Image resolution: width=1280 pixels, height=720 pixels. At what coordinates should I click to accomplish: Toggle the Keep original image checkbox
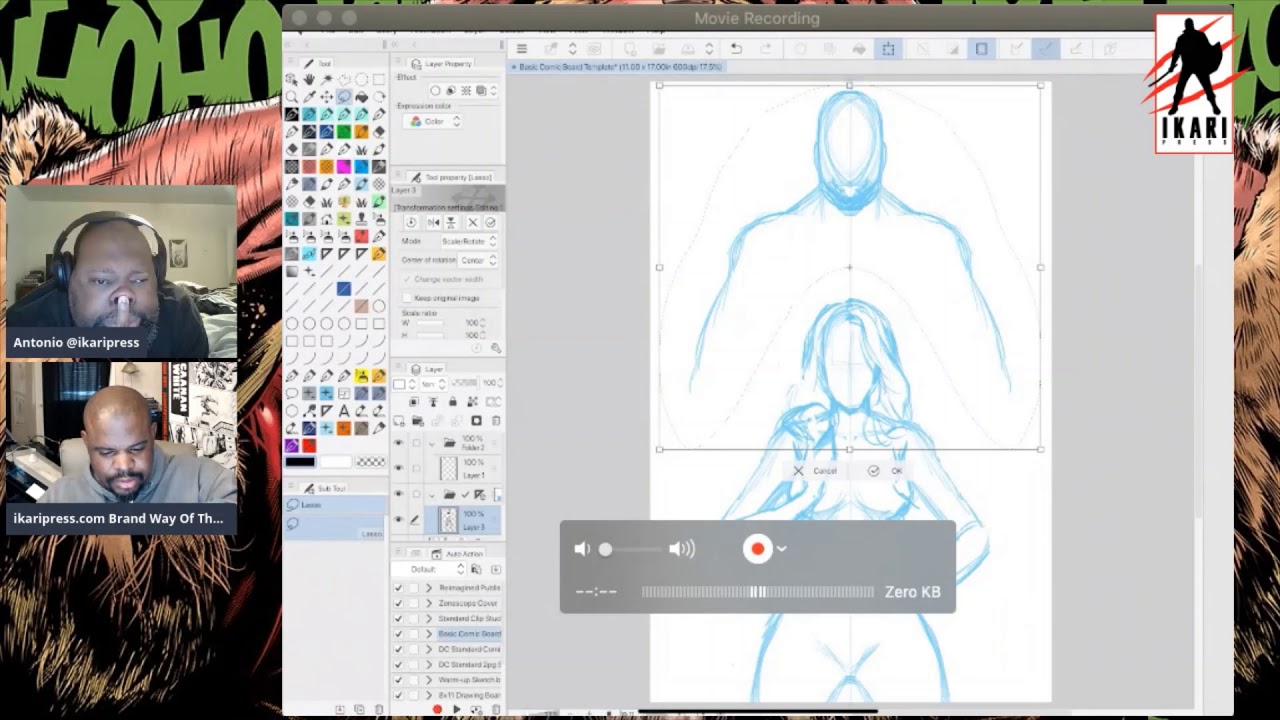[x=408, y=298]
